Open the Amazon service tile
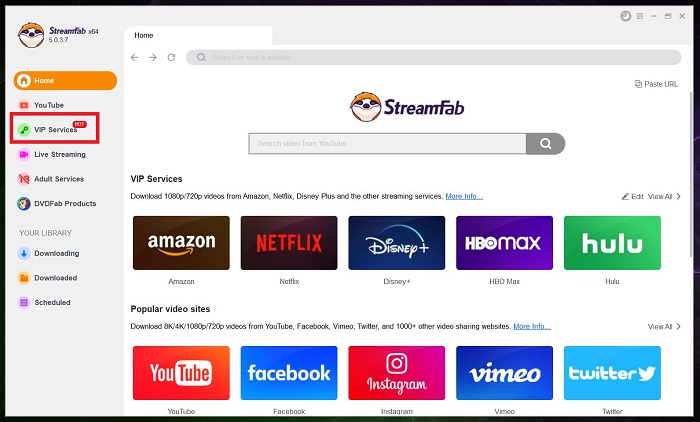The width and height of the screenshot is (700, 422). [x=181, y=243]
